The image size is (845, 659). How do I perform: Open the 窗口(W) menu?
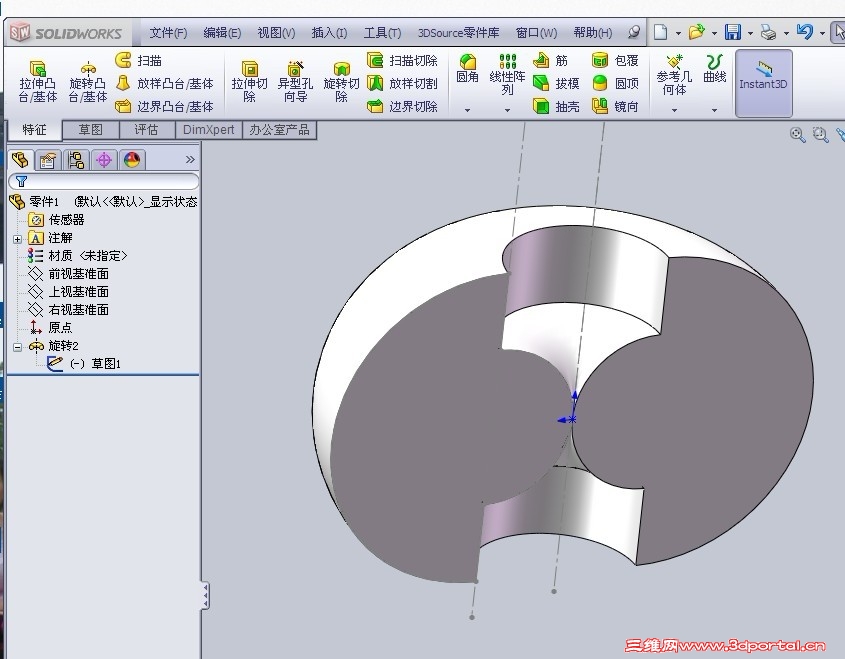click(x=536, y=33)
